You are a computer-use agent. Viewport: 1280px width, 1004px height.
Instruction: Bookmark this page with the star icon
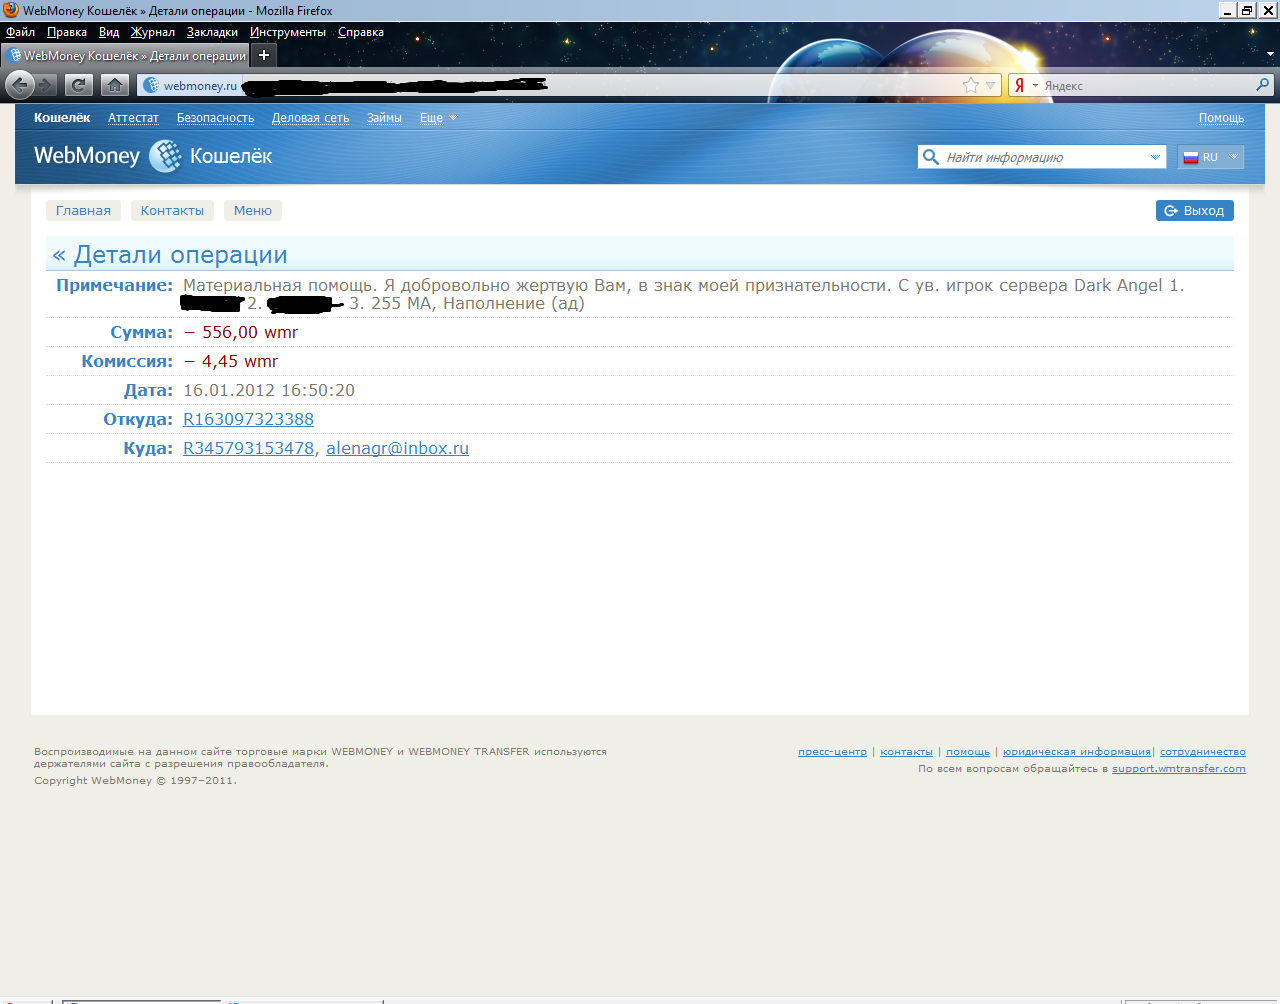tap(971, 85)
